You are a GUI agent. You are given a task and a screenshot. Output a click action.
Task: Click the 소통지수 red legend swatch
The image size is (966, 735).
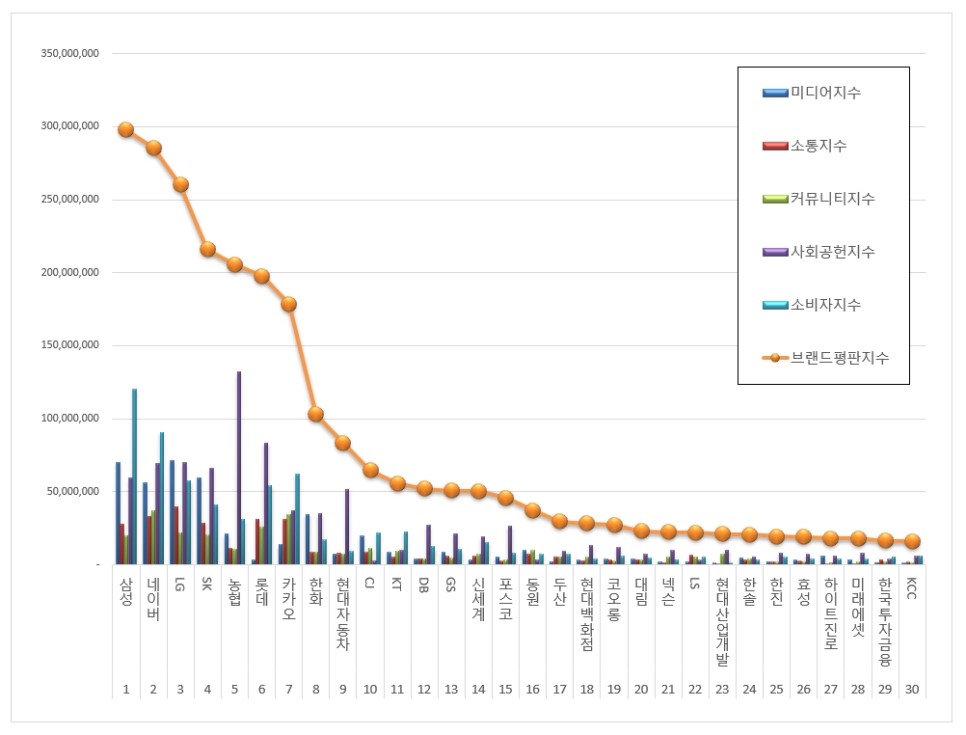pyautogui.click(x=774, y=146)
